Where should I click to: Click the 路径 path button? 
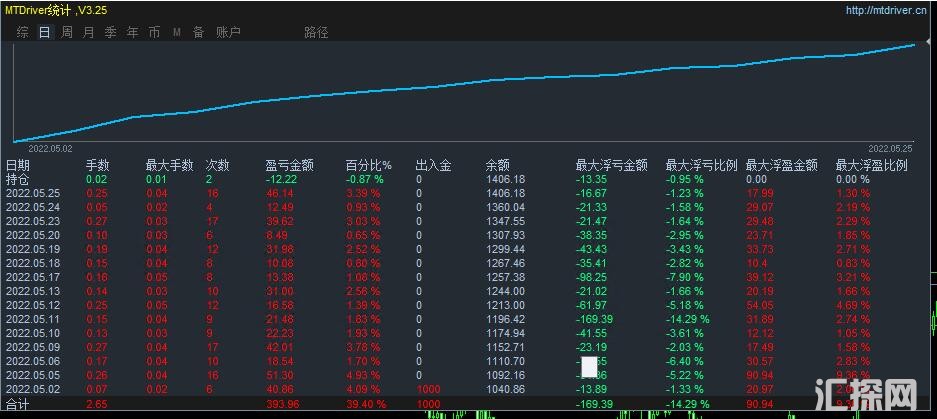[316, 32]
